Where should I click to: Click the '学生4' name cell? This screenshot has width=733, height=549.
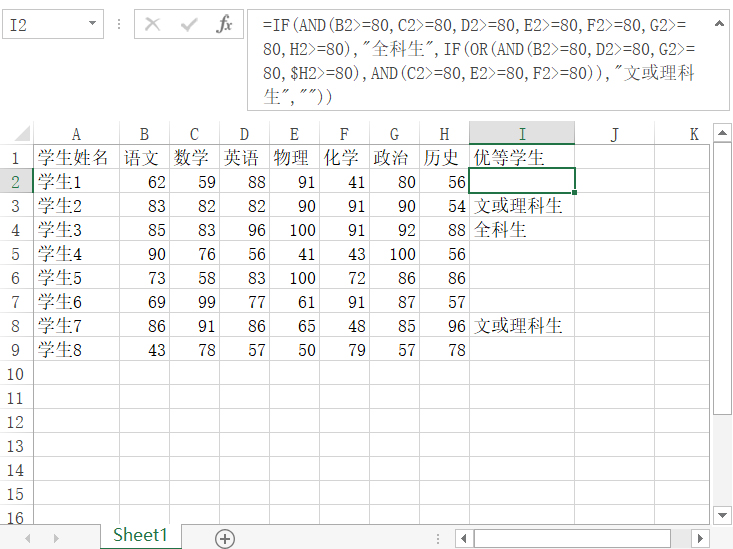coord(77,253)
